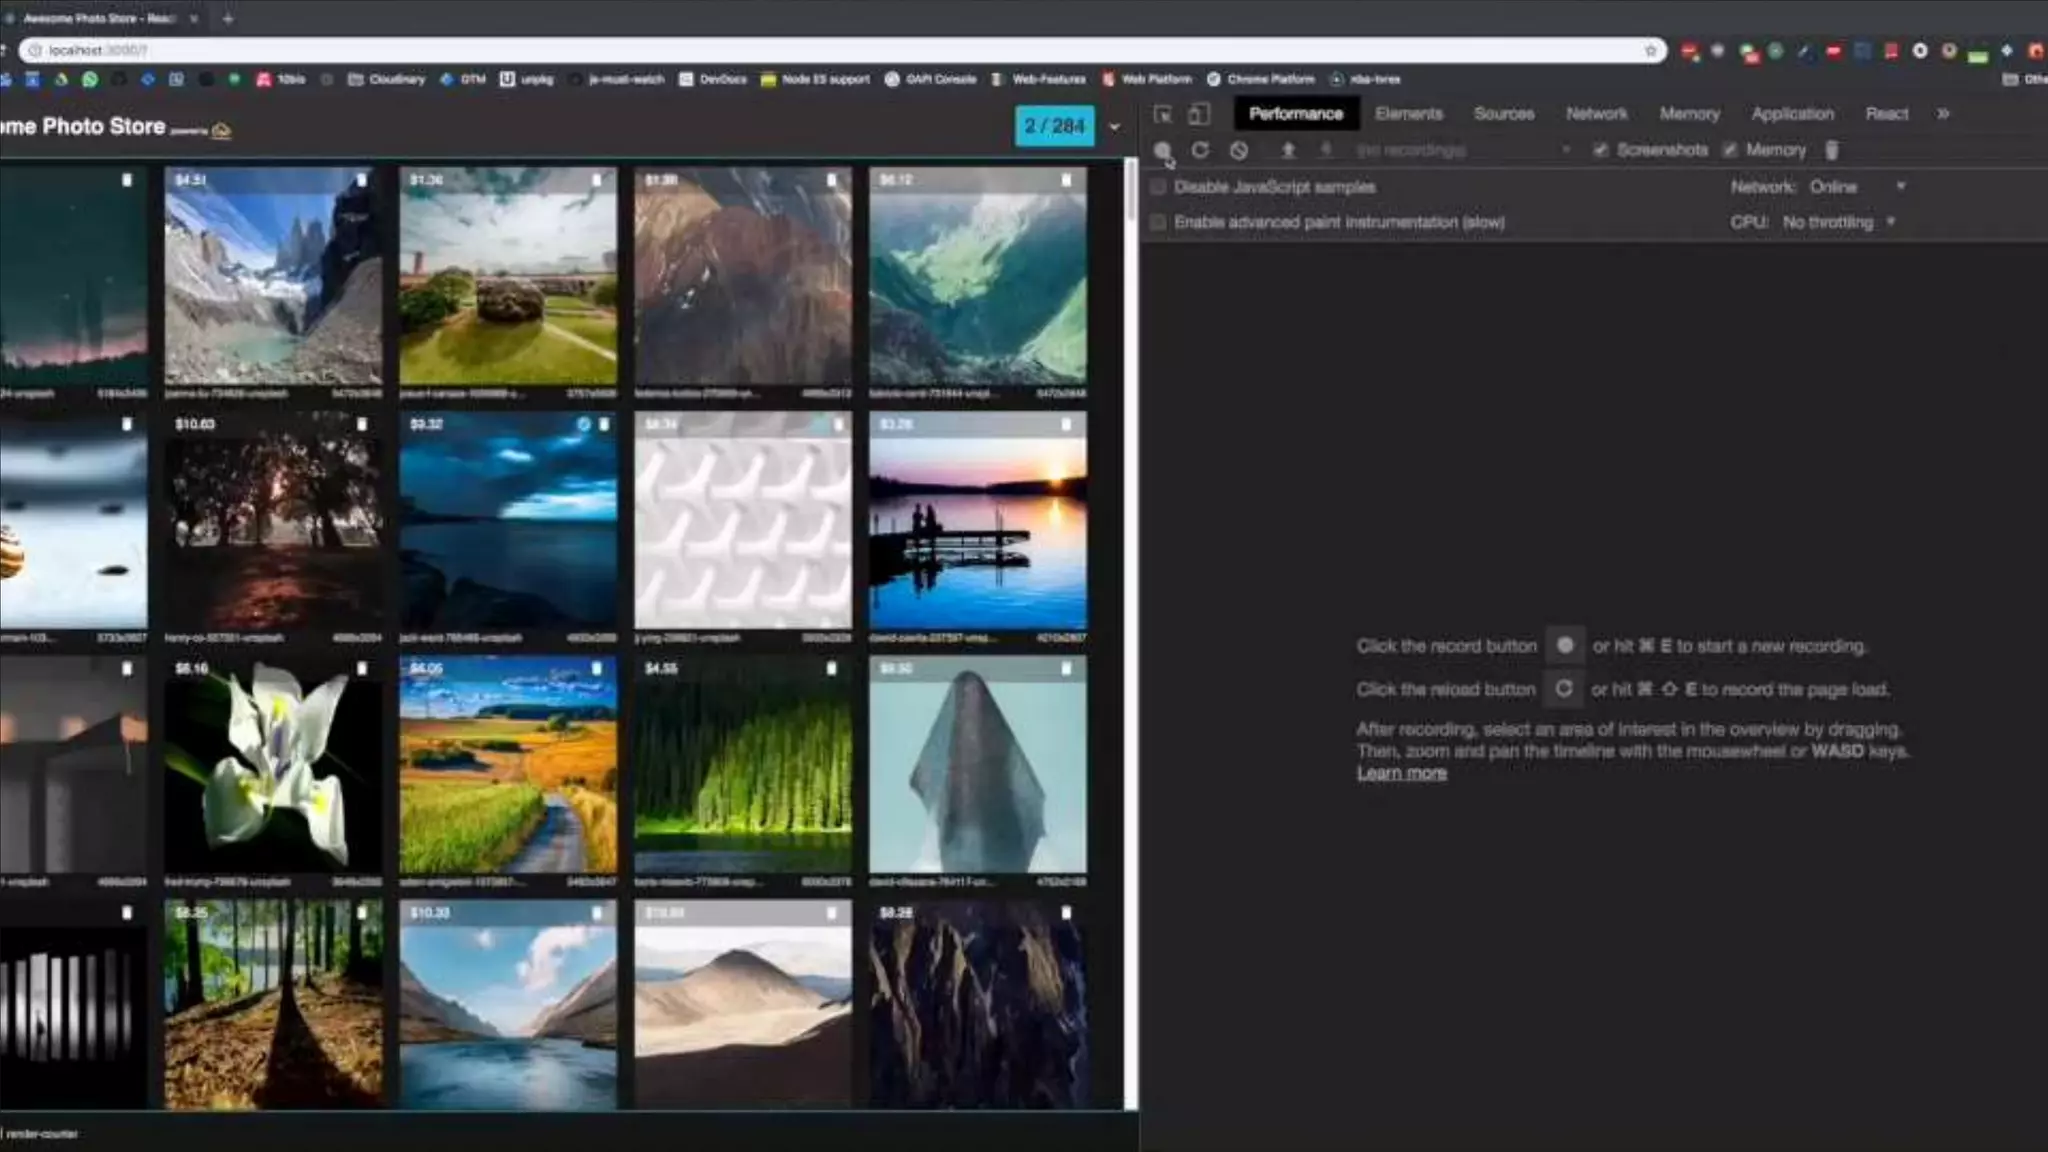Open the Network Online throttling dropdown
2048x1152 pixels.
(x=1857, y=187)
